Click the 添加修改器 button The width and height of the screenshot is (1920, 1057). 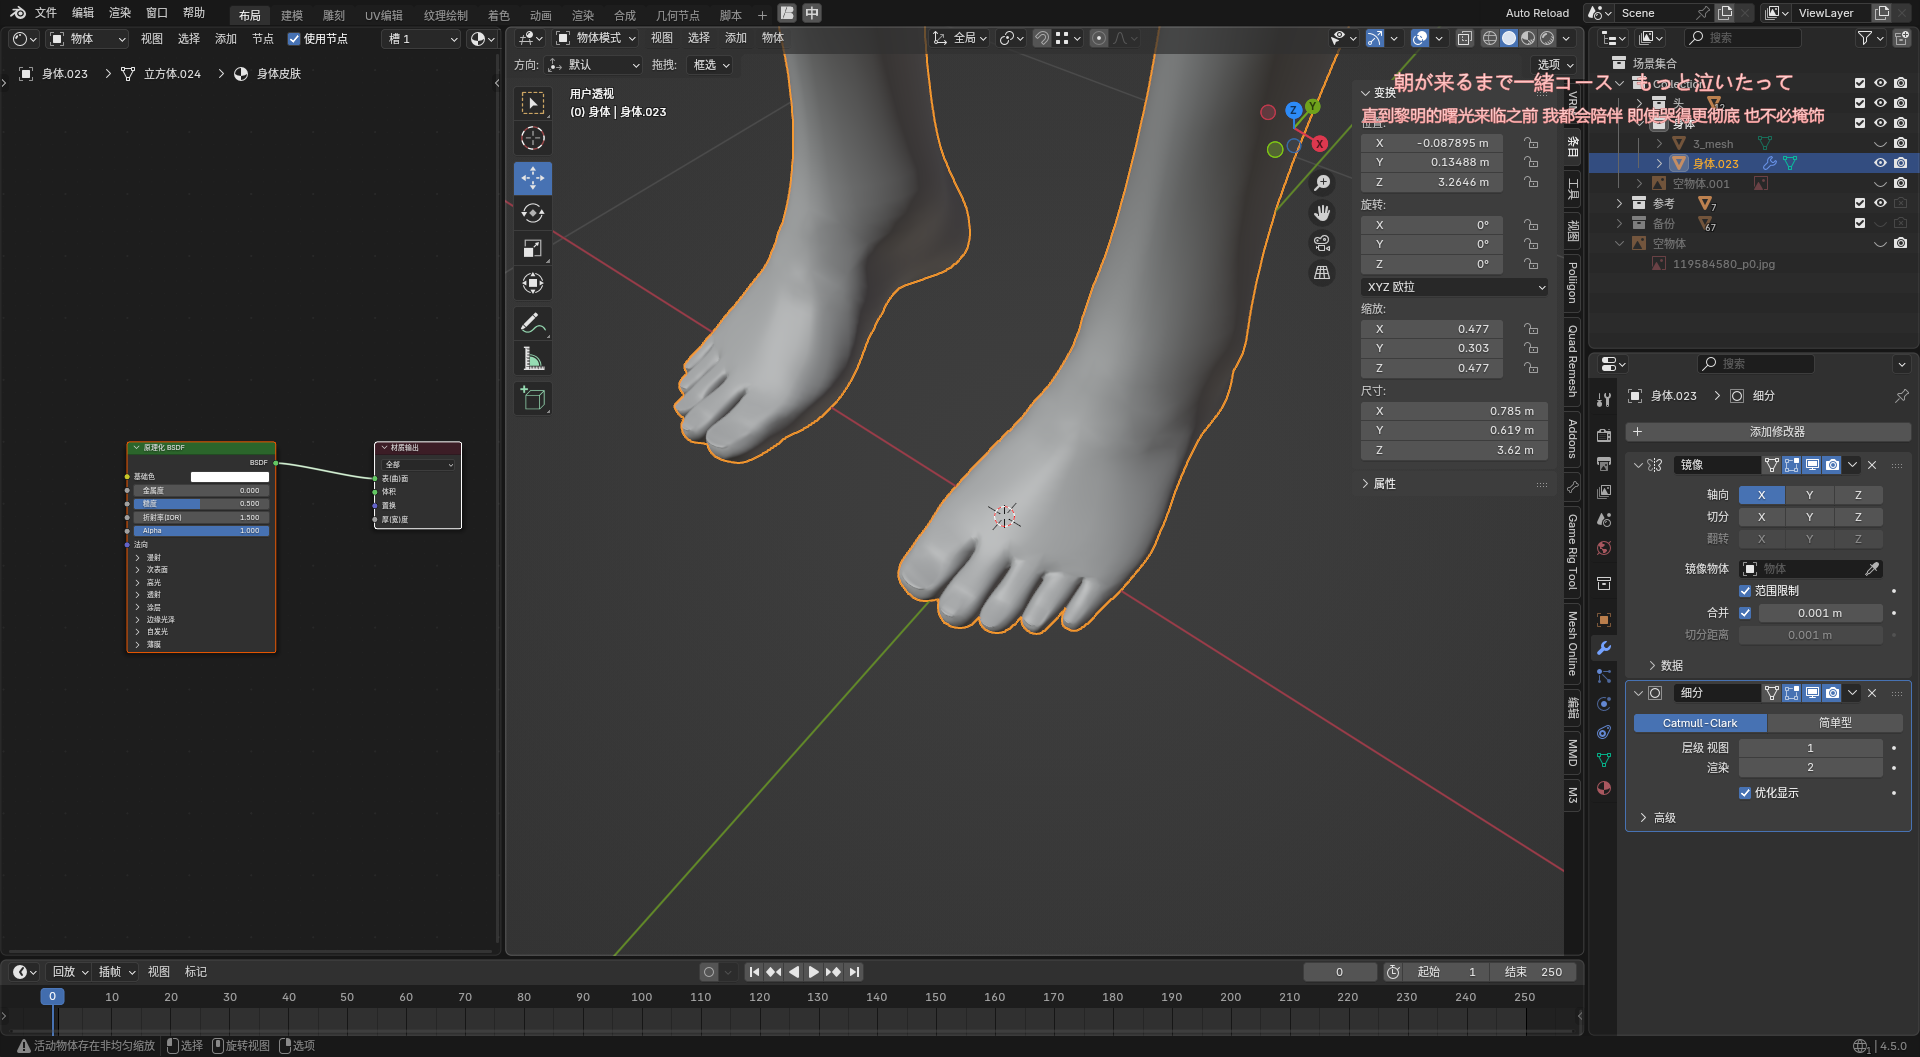coord(1776,432)
